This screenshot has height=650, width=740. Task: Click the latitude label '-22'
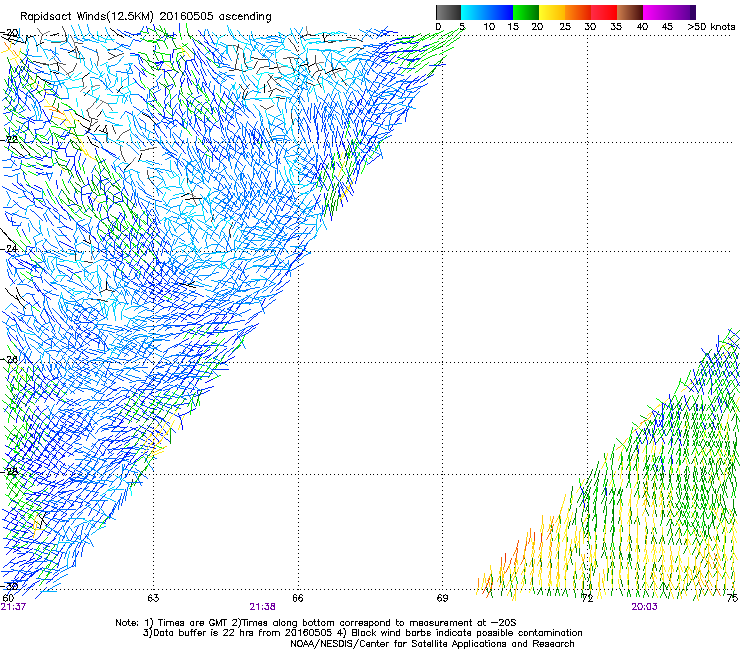click(9, 139)
